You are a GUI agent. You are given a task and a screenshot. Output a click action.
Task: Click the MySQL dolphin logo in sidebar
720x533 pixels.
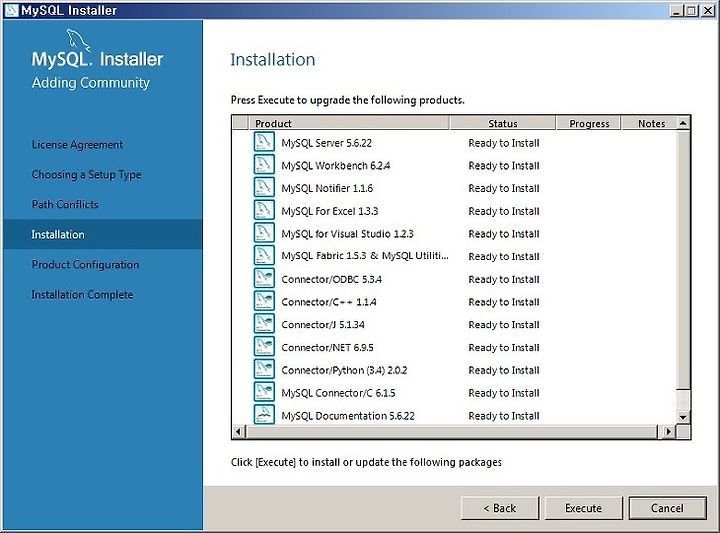(x=78, y=39)
